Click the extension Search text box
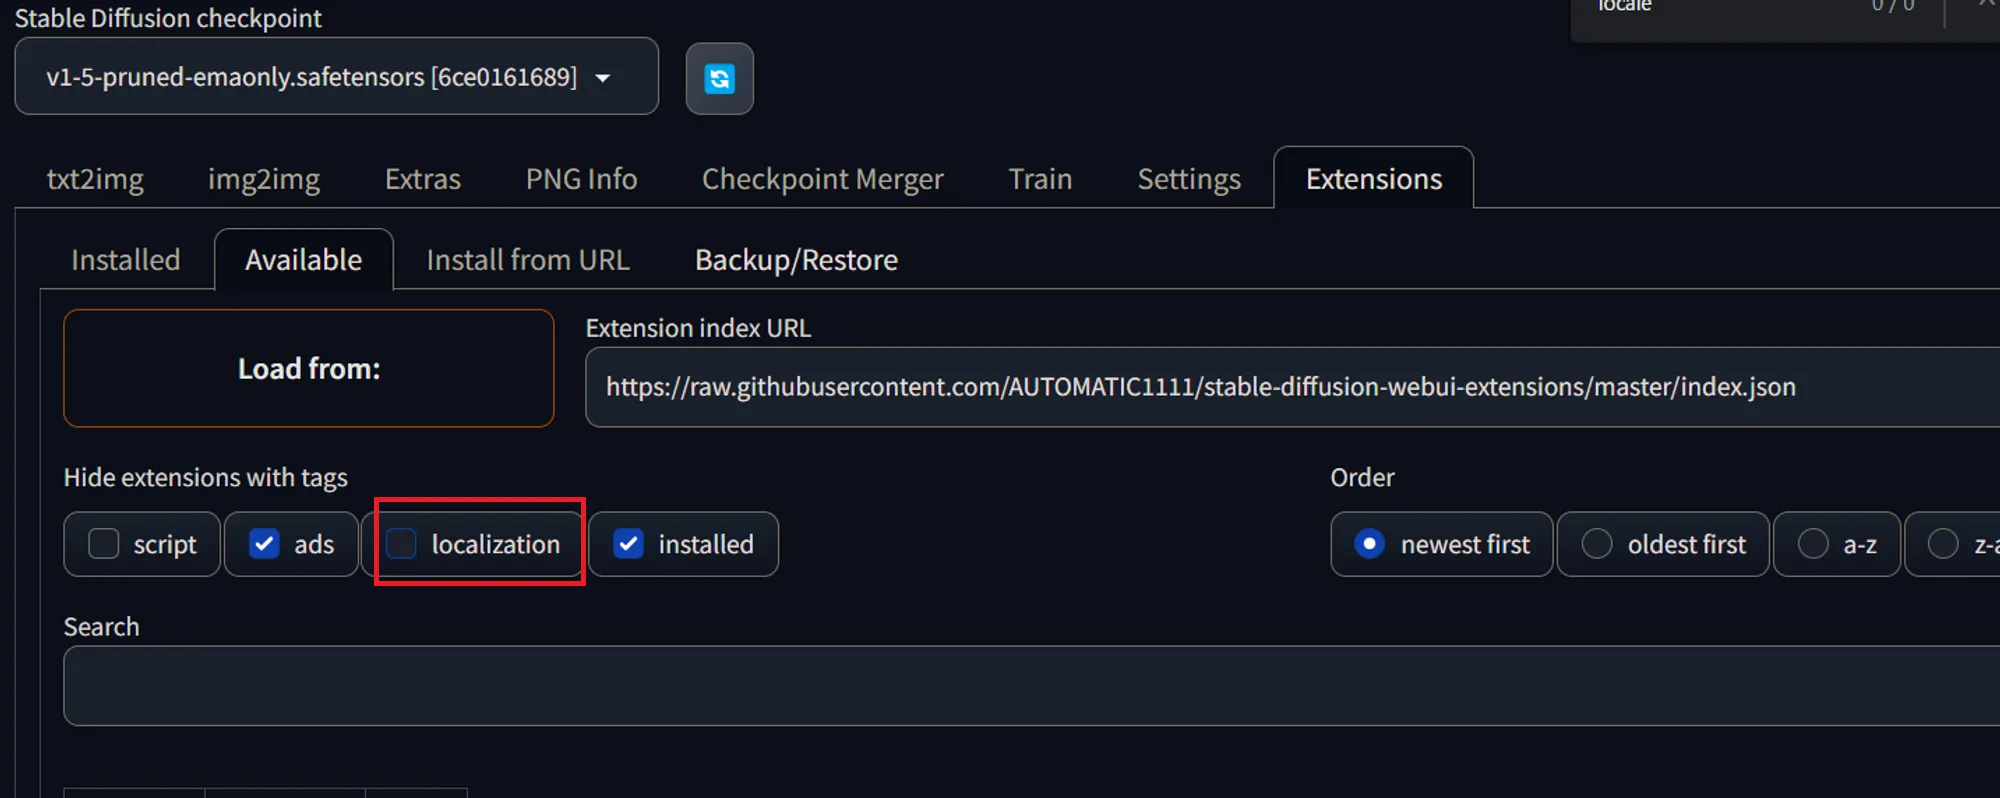This screenshot has width=2000, height=798. pyautogui.click(x=1030, y=685)
